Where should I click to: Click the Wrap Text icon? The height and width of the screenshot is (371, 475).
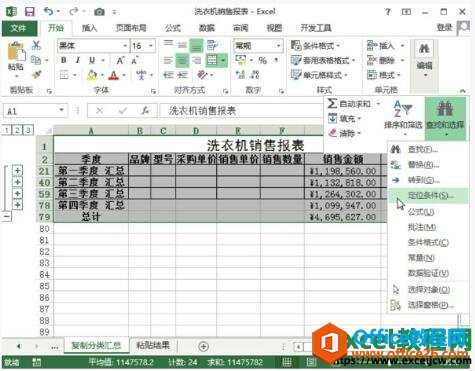(x=212, y=45)
